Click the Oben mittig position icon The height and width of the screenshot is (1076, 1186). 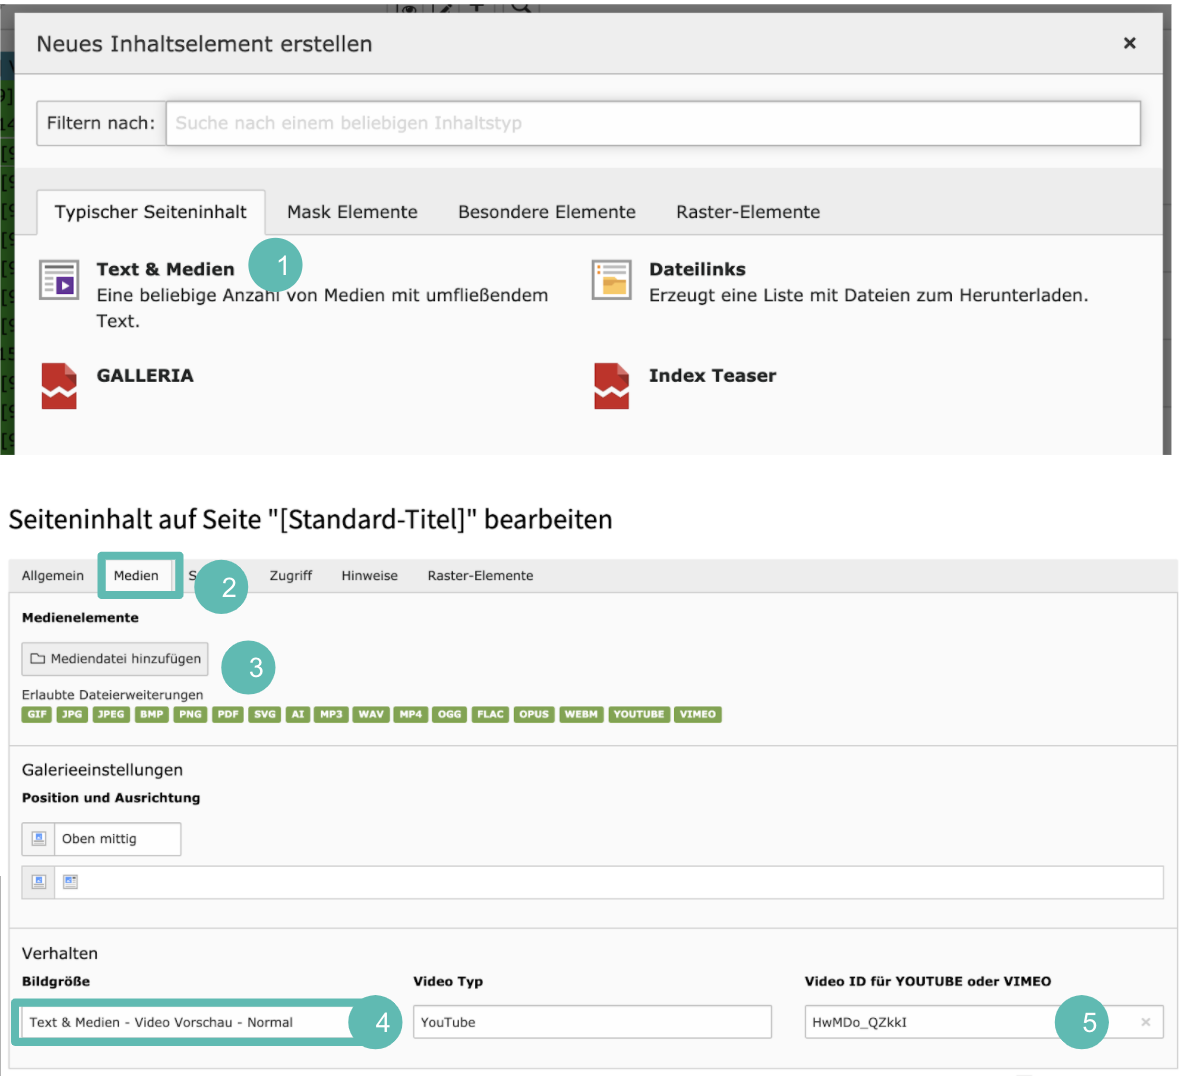tap(39, 839)
